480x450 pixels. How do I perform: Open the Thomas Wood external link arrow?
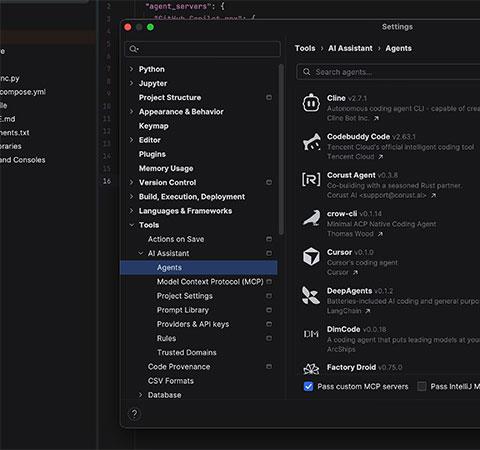point(380,234)
